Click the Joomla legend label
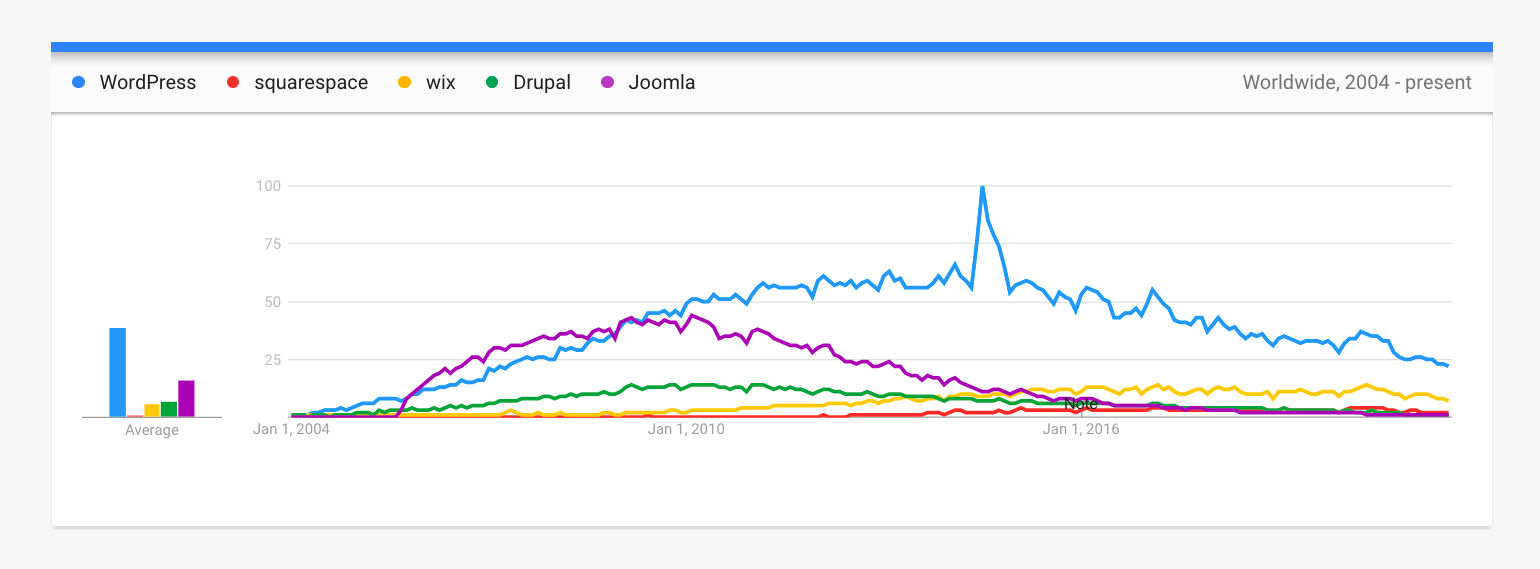The width and height of the screenshot is (1540, 569). [x=661, y=82]
